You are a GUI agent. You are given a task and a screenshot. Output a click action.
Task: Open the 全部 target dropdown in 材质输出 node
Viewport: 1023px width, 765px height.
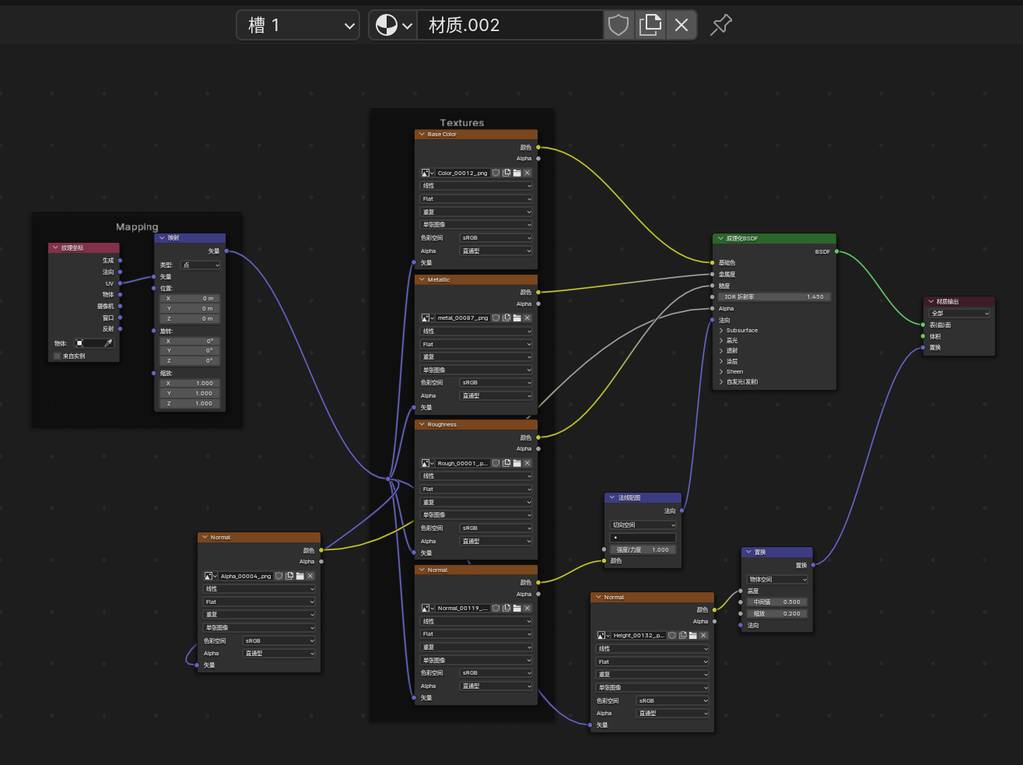[x=959, y=313]
